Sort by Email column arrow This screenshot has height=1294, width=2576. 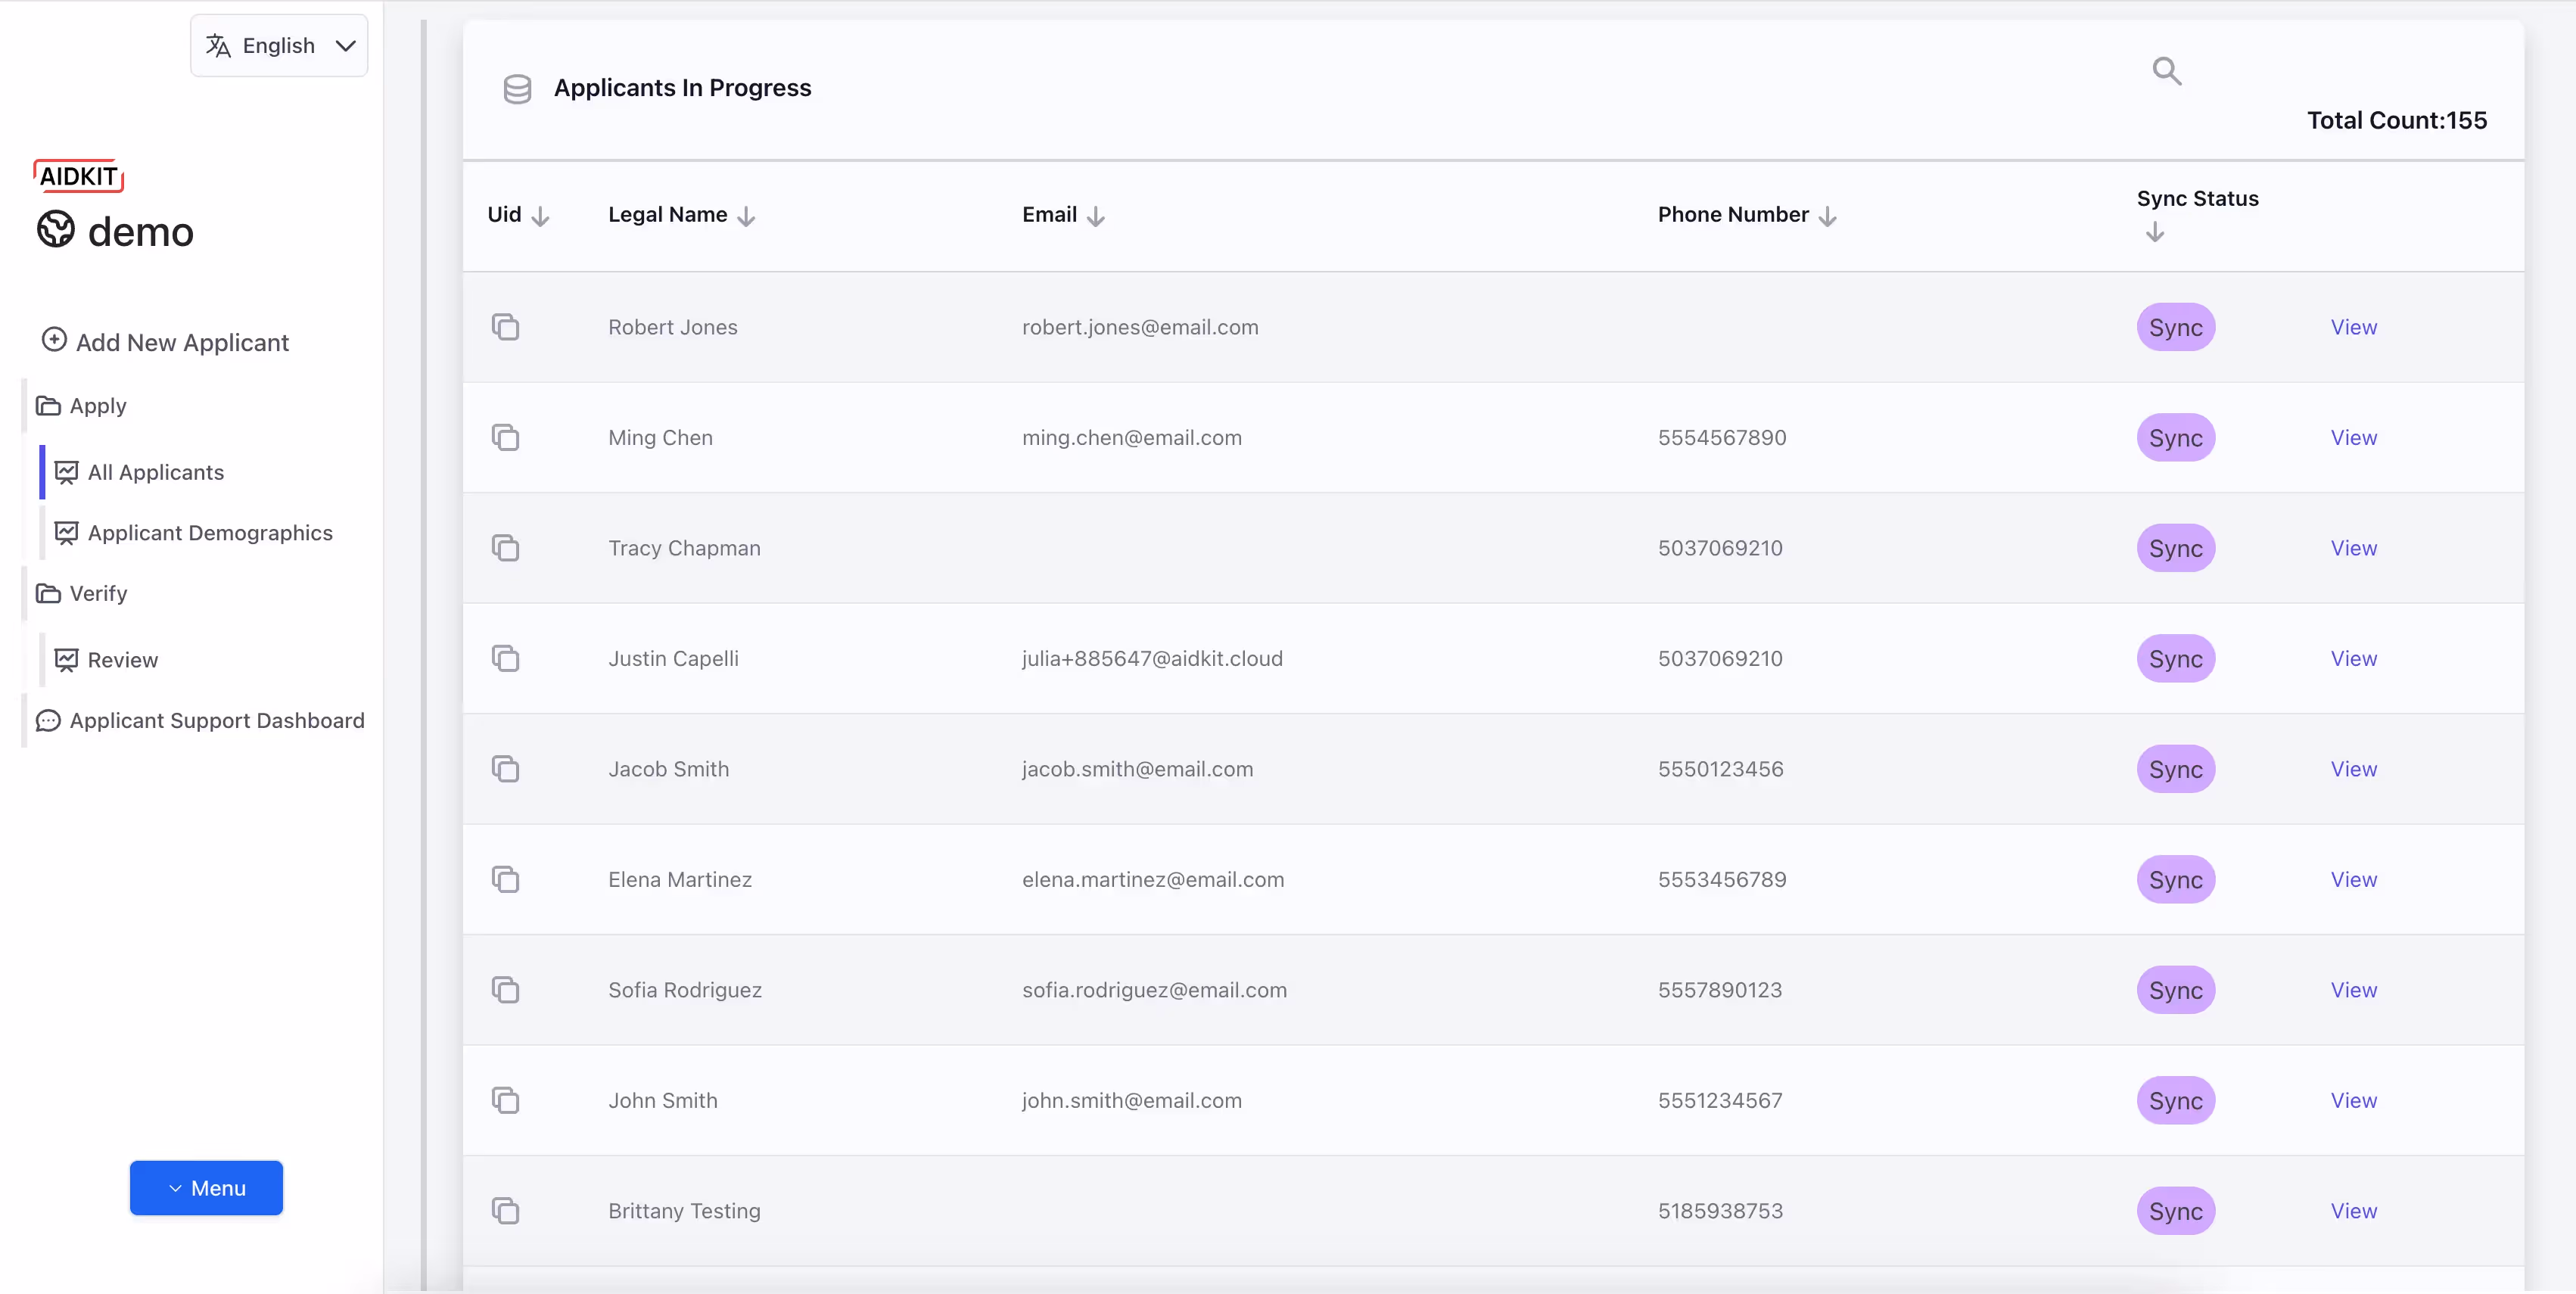(1096, 216)
